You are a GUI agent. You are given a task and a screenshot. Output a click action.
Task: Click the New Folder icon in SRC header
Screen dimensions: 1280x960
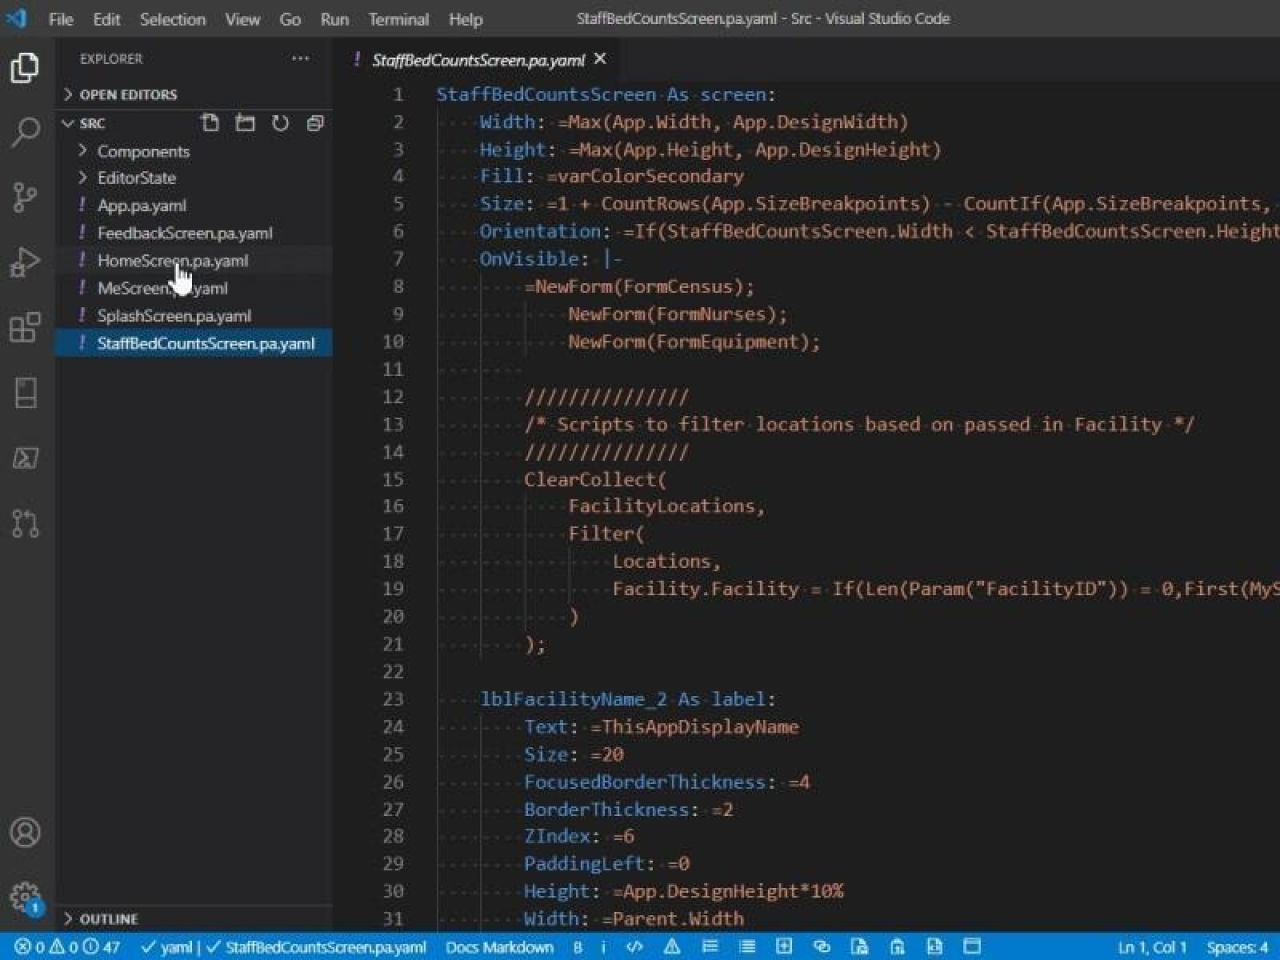point(245,123)
